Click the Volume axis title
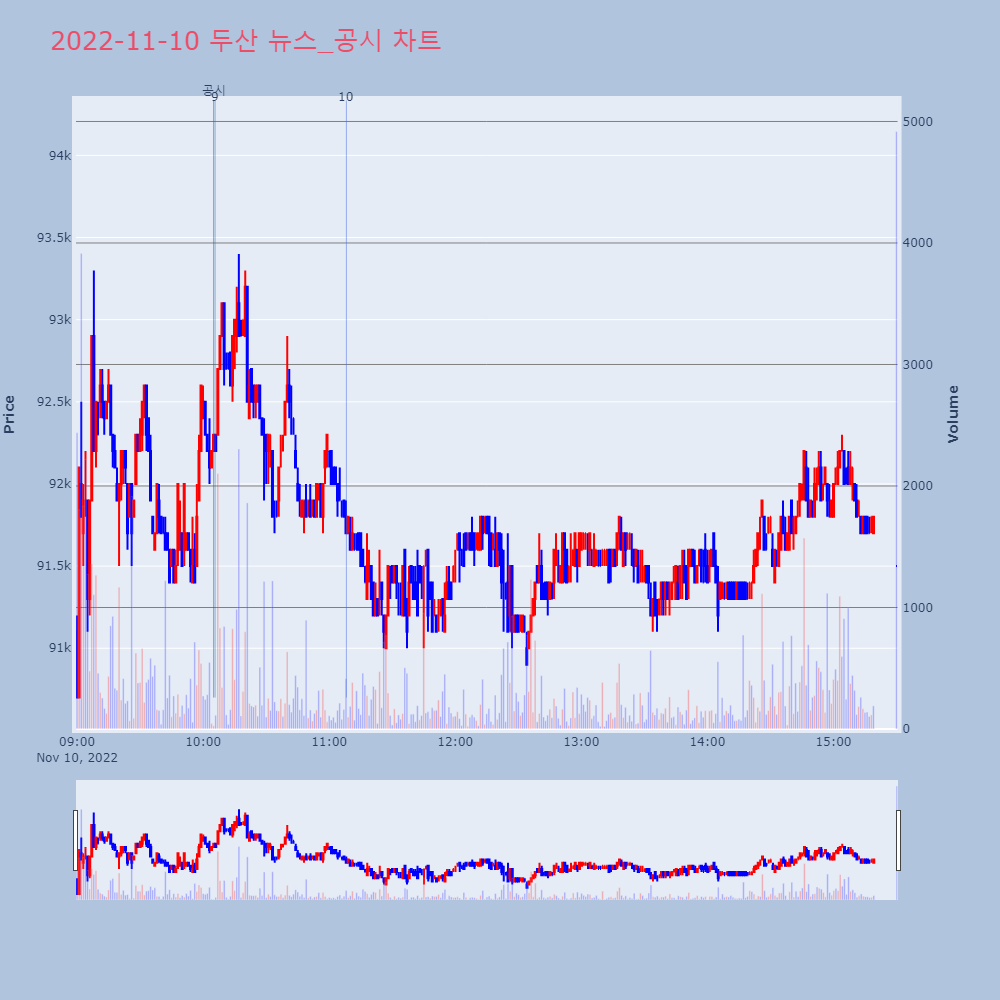Screen dimensions: 1000x1000 pos(953,415)
